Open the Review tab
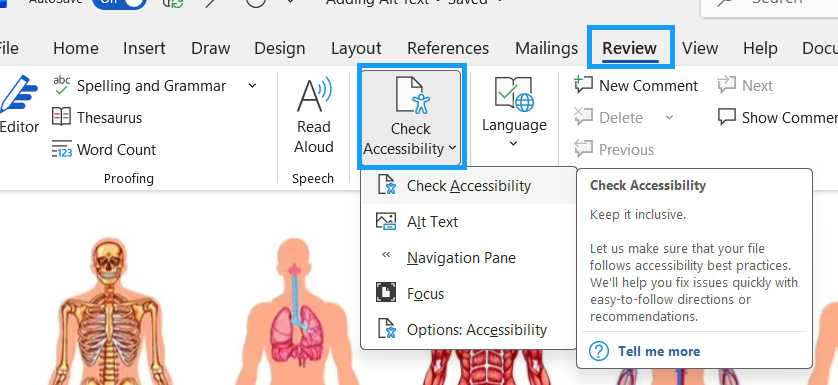This screenshot has height=385, width=838. click(630, 48)
